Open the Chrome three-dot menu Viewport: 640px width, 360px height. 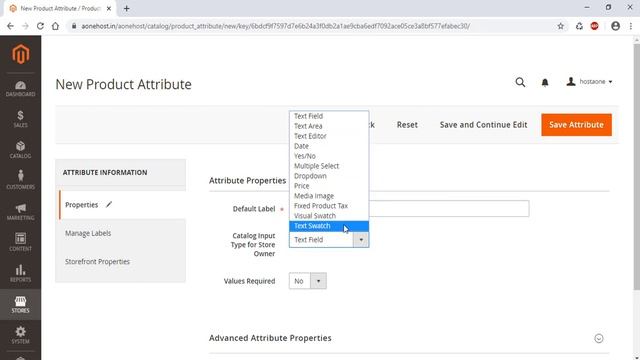pos(631,26)
